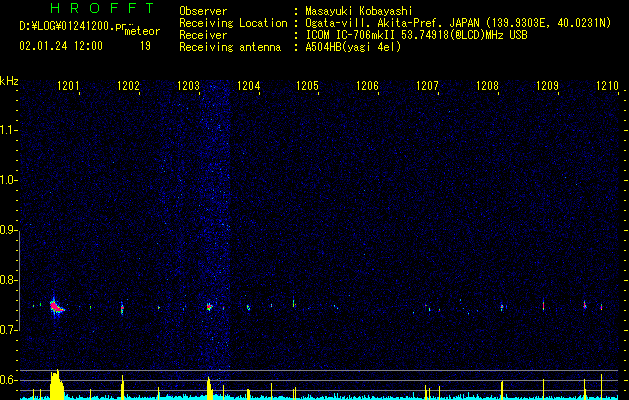The width and height of the screenshot is (629, 400).
Task: Click the 0.8 kHz frequency label
Action: click(x=9, y=280)
